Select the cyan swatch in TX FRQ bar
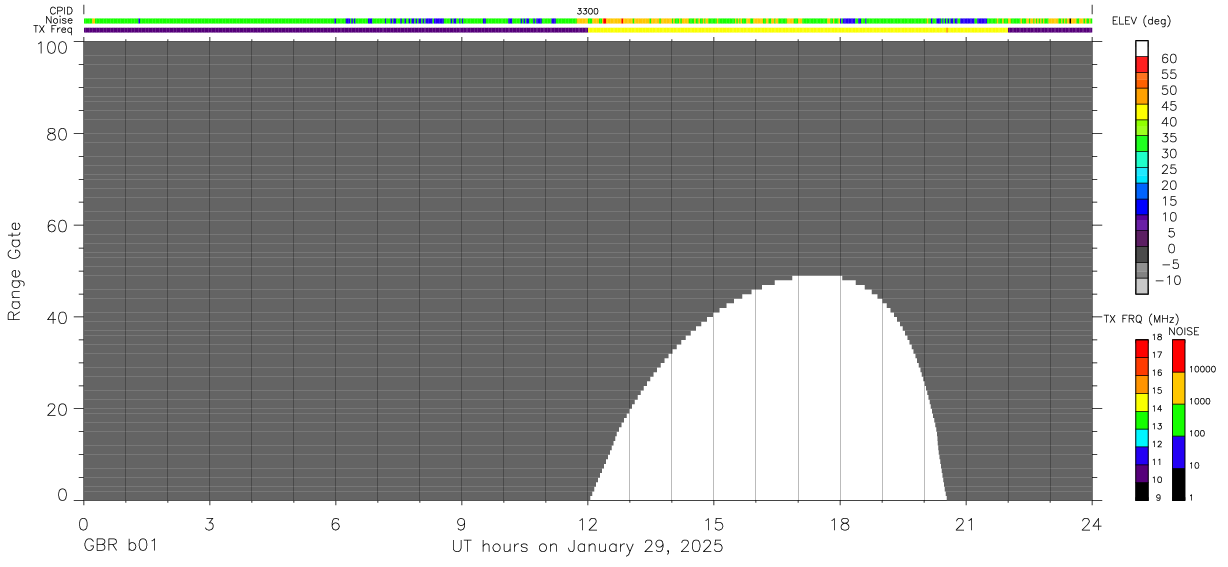 tap(1142, 438)
